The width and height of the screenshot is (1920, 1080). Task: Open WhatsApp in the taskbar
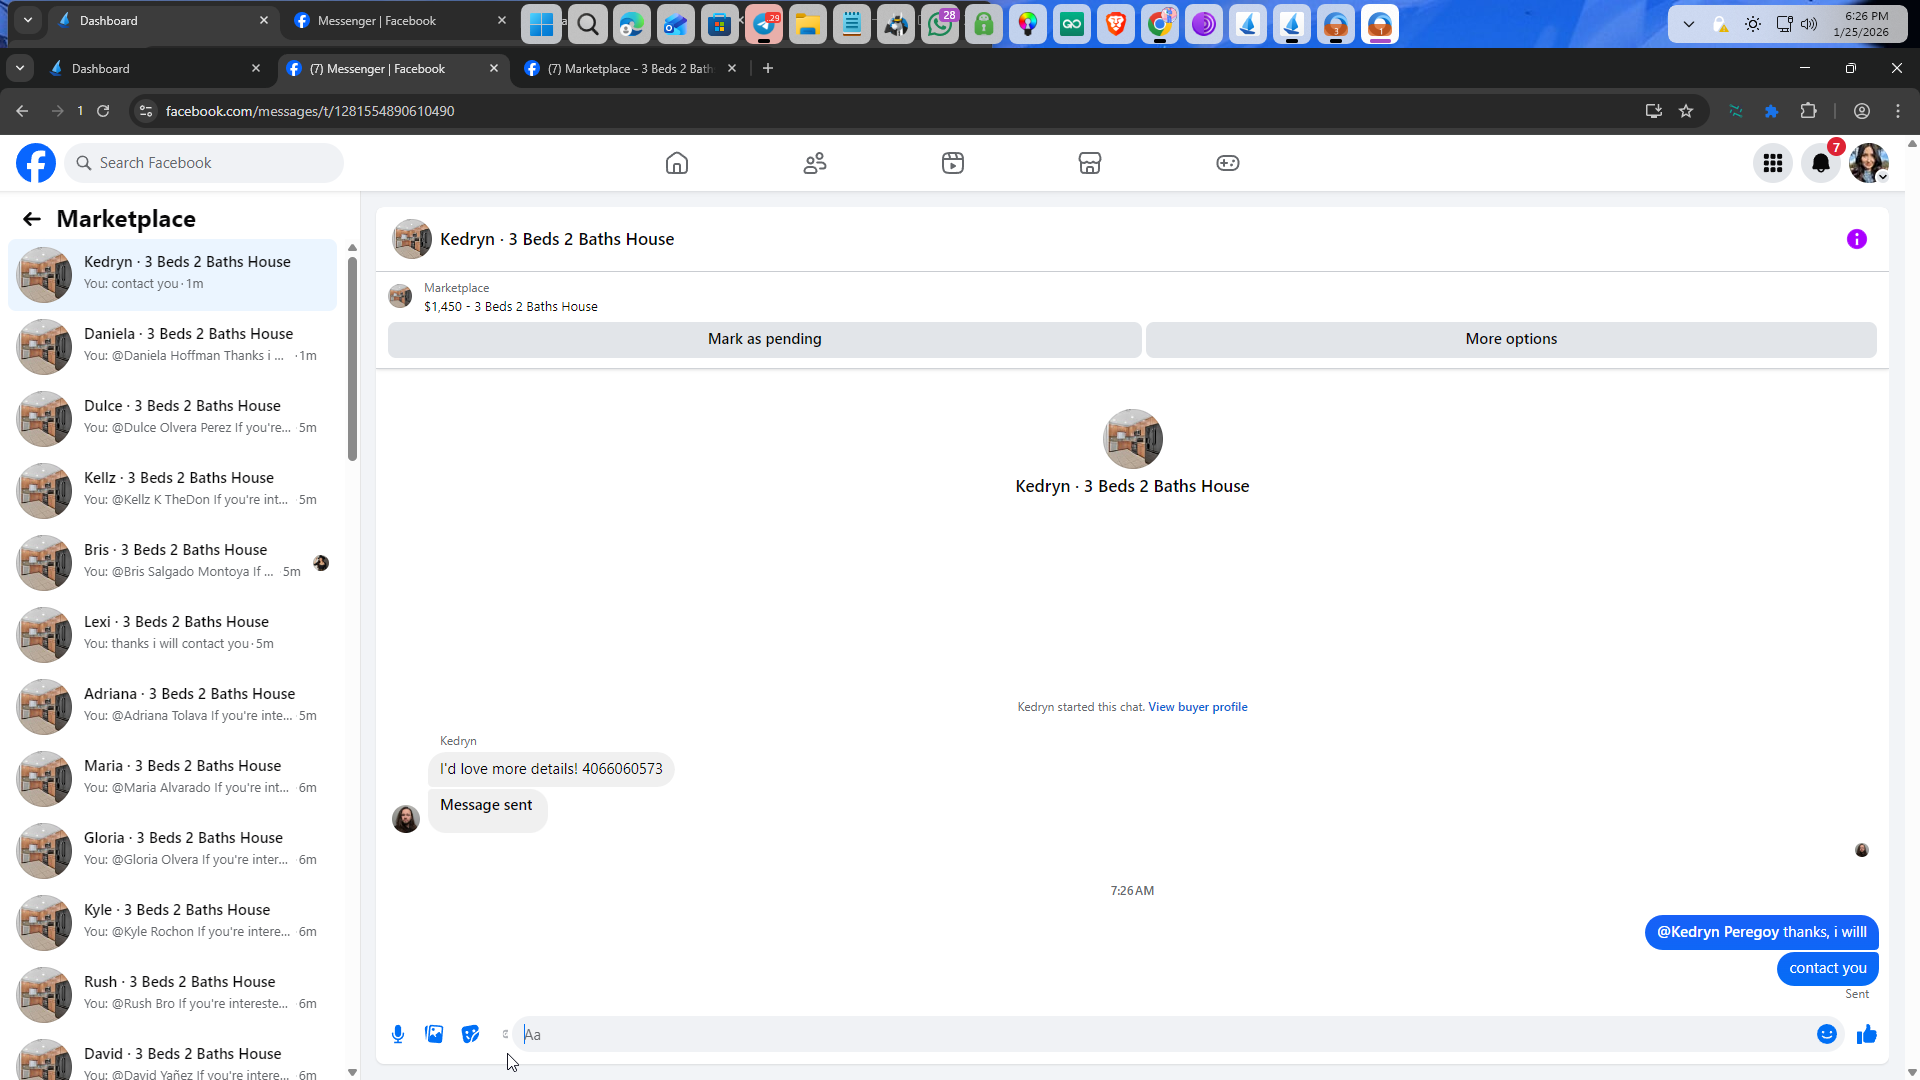940,25
